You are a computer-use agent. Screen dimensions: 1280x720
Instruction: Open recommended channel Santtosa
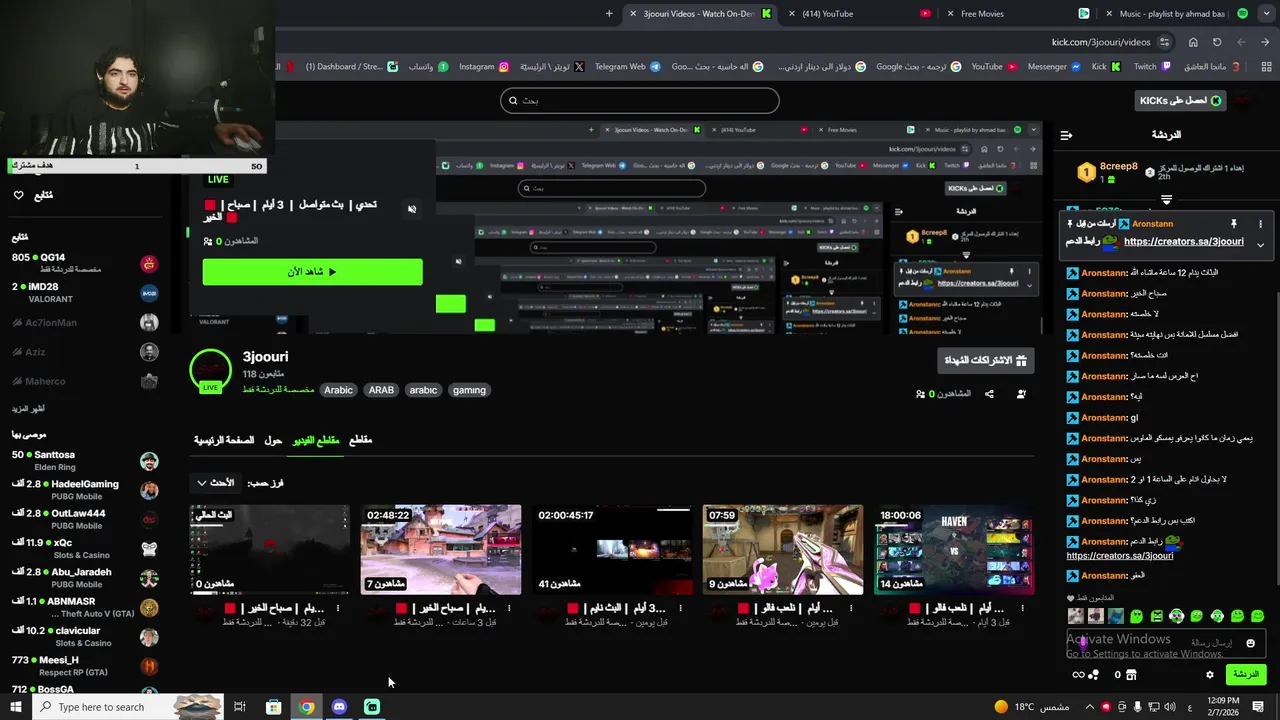point(85,461)
